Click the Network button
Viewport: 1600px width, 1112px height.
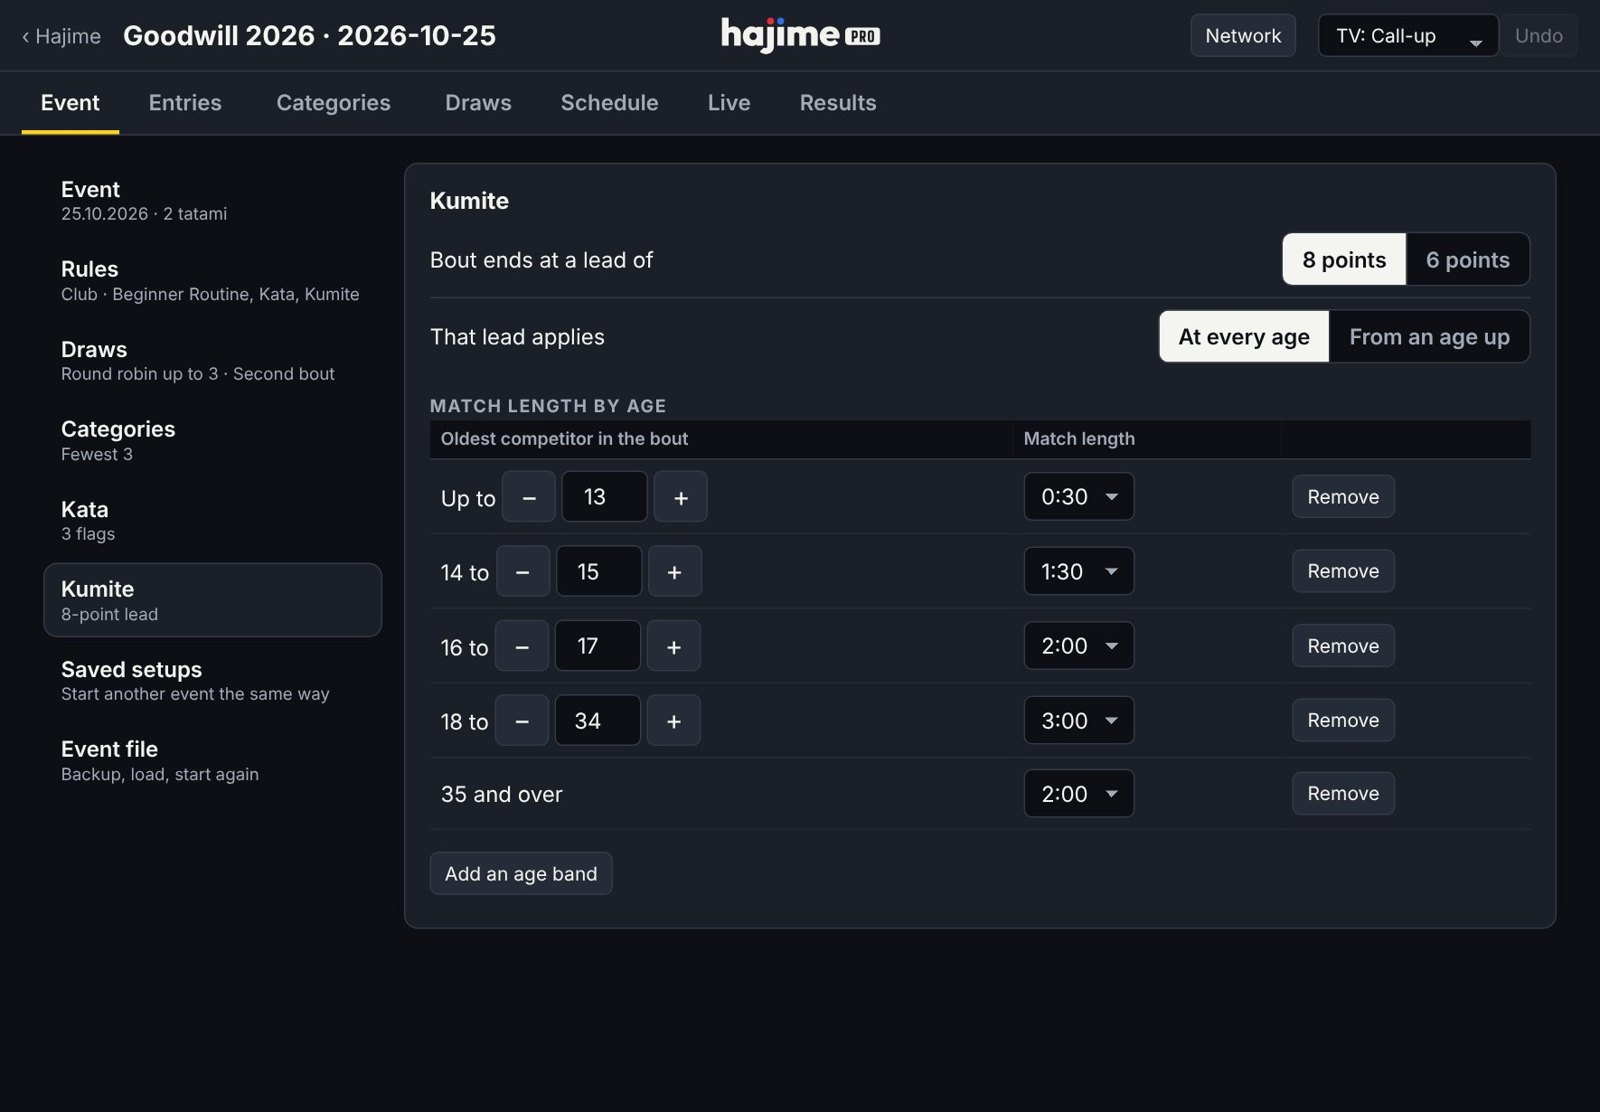1243,36
